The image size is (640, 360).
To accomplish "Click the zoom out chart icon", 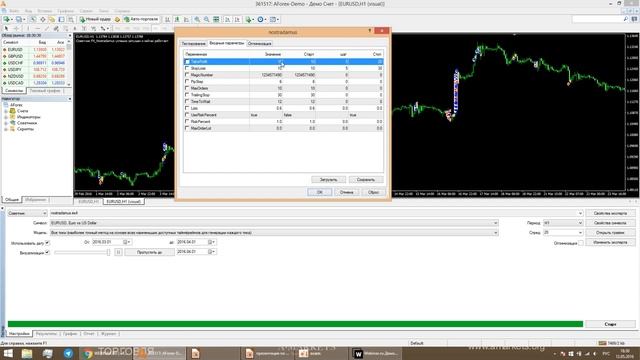I will [x=207, y=19].
